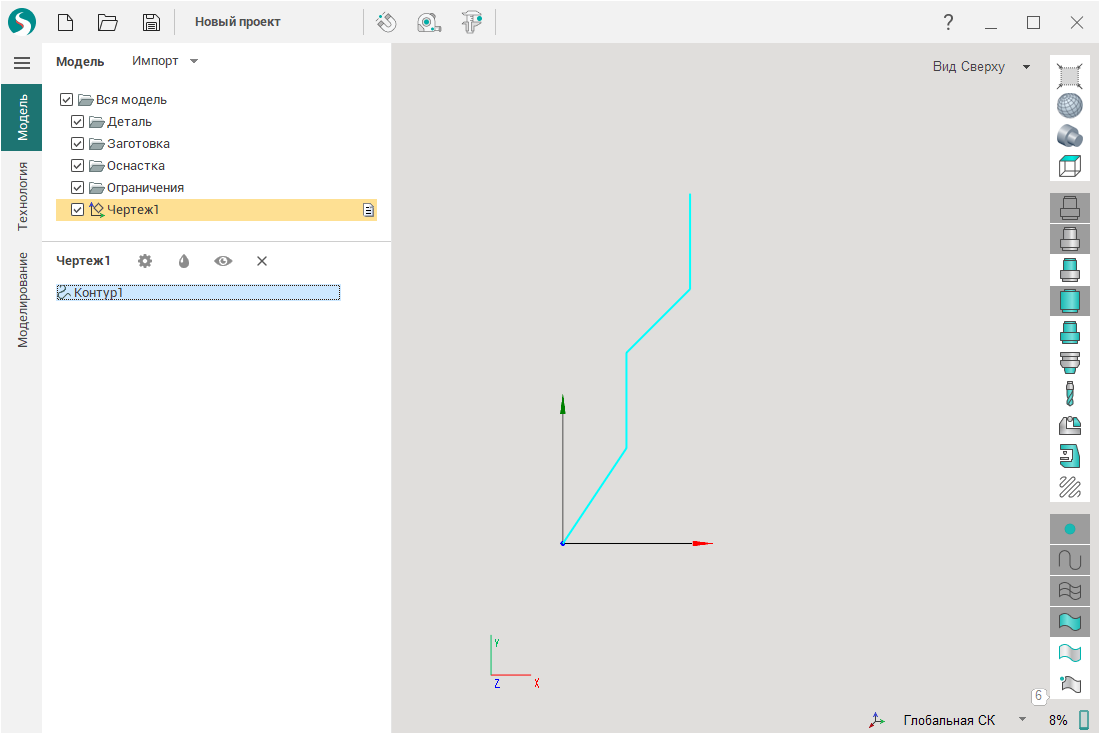Toggle the eye visibility icon for Чертеж1
1100x734 pixels.
coord(223,261)
